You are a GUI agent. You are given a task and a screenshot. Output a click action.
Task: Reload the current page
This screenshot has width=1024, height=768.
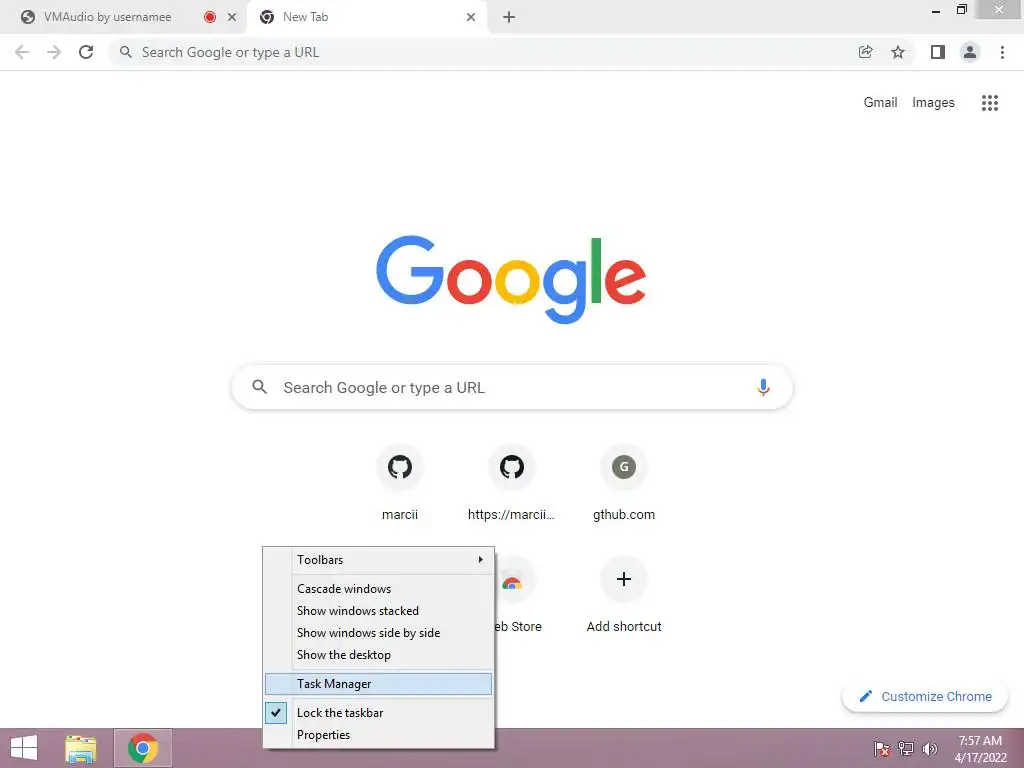(x=86, y=52)
